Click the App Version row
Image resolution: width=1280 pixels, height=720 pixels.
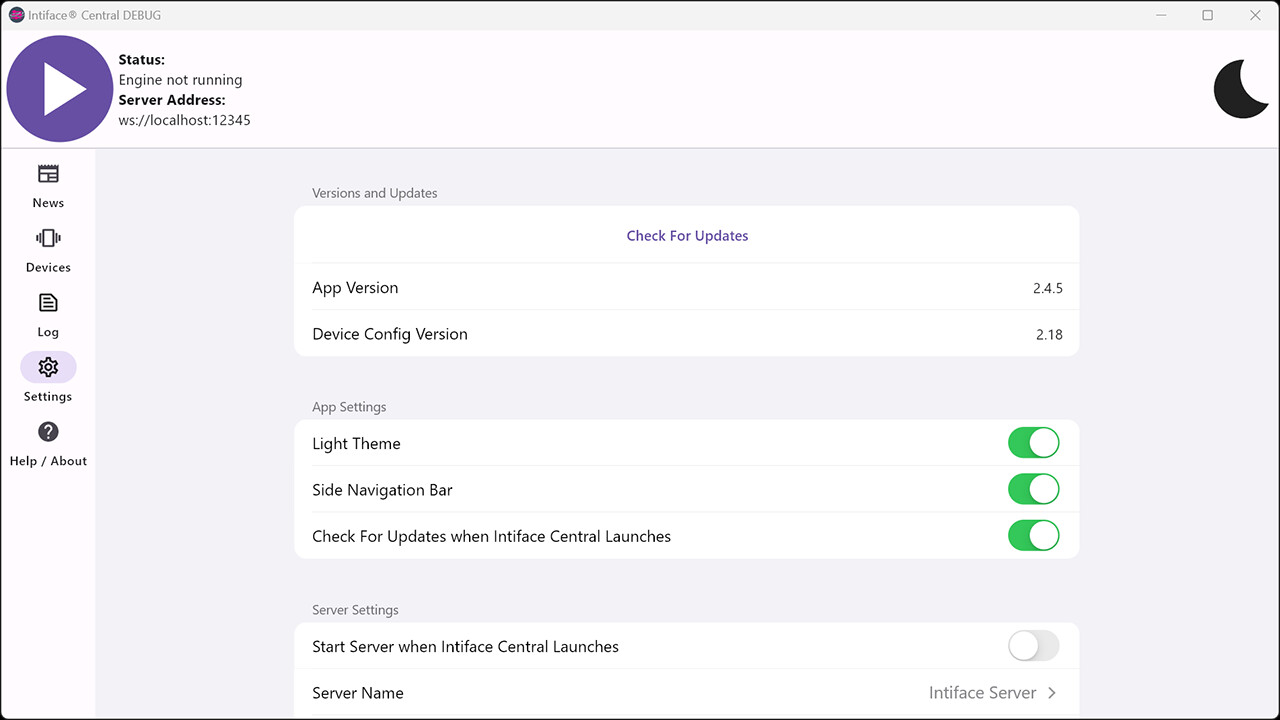tap(687, 287)
